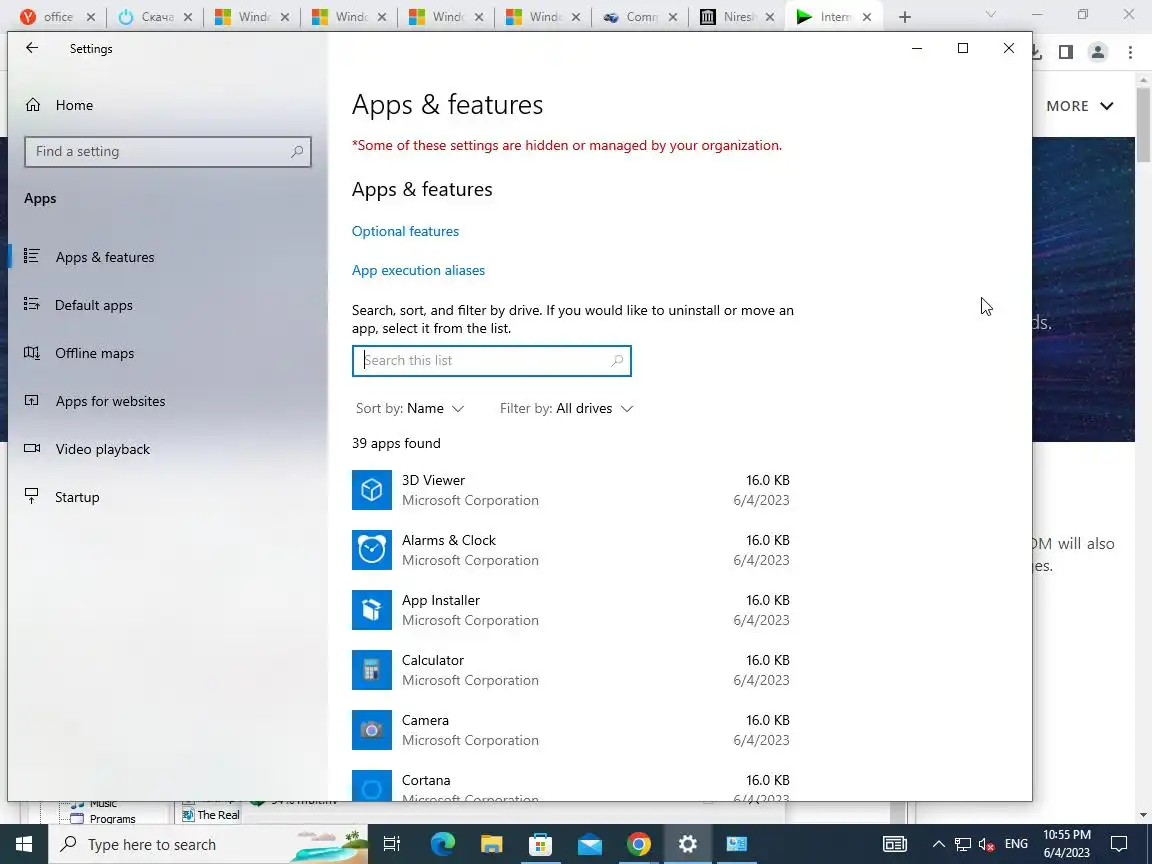Close the 'office' browser tab
The height and width of the screenshot is (864, 1152).
pyautogui.click(x=91, y=17)
